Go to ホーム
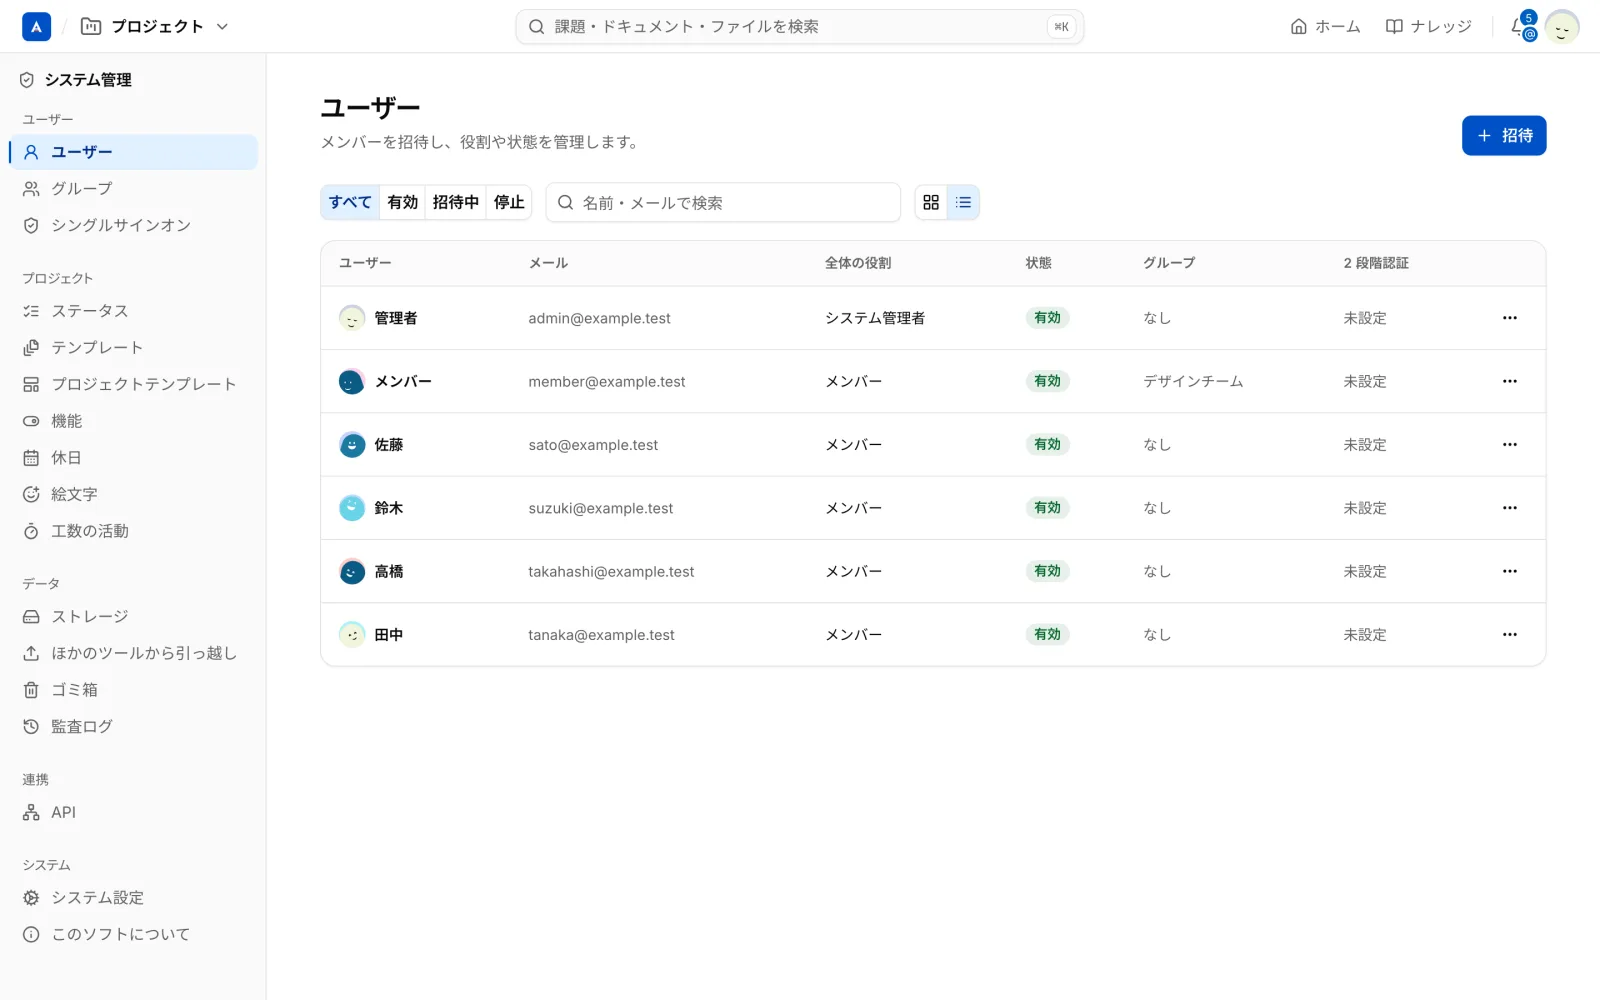Viewport: 1600px width, 1000px height. pyautogui.click(x=1325, y=27)
